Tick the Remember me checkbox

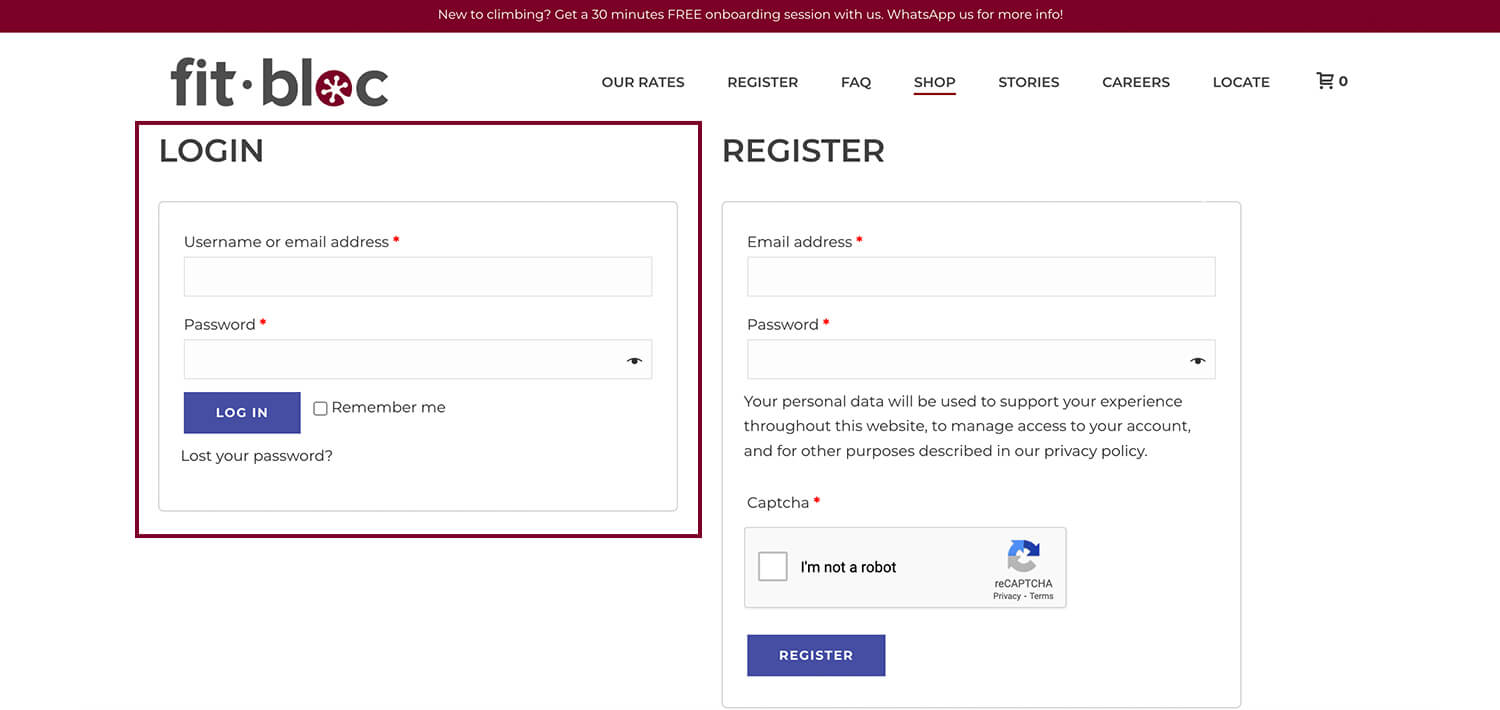321,408
